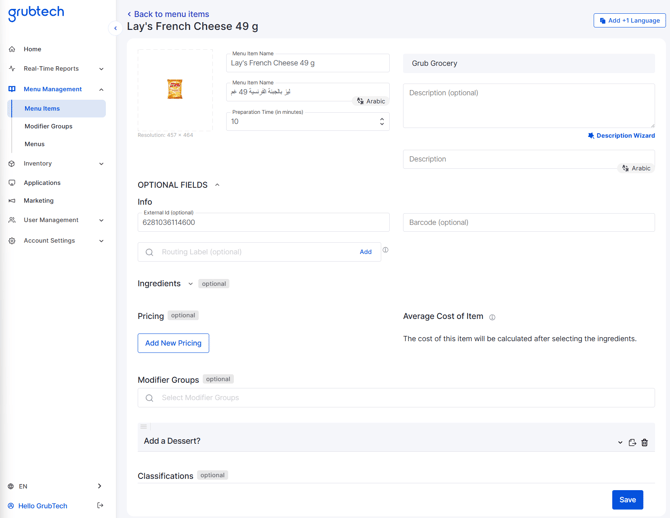Click the User Management people icon

[12, 220]
